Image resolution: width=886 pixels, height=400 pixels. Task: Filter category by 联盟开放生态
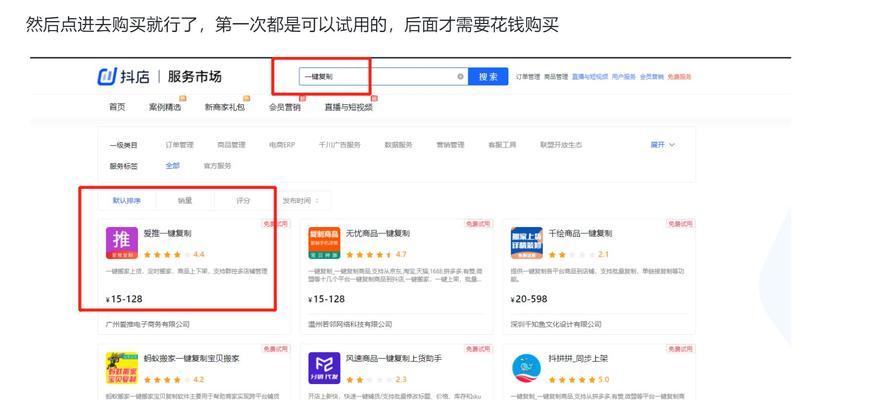pos(561,145)
